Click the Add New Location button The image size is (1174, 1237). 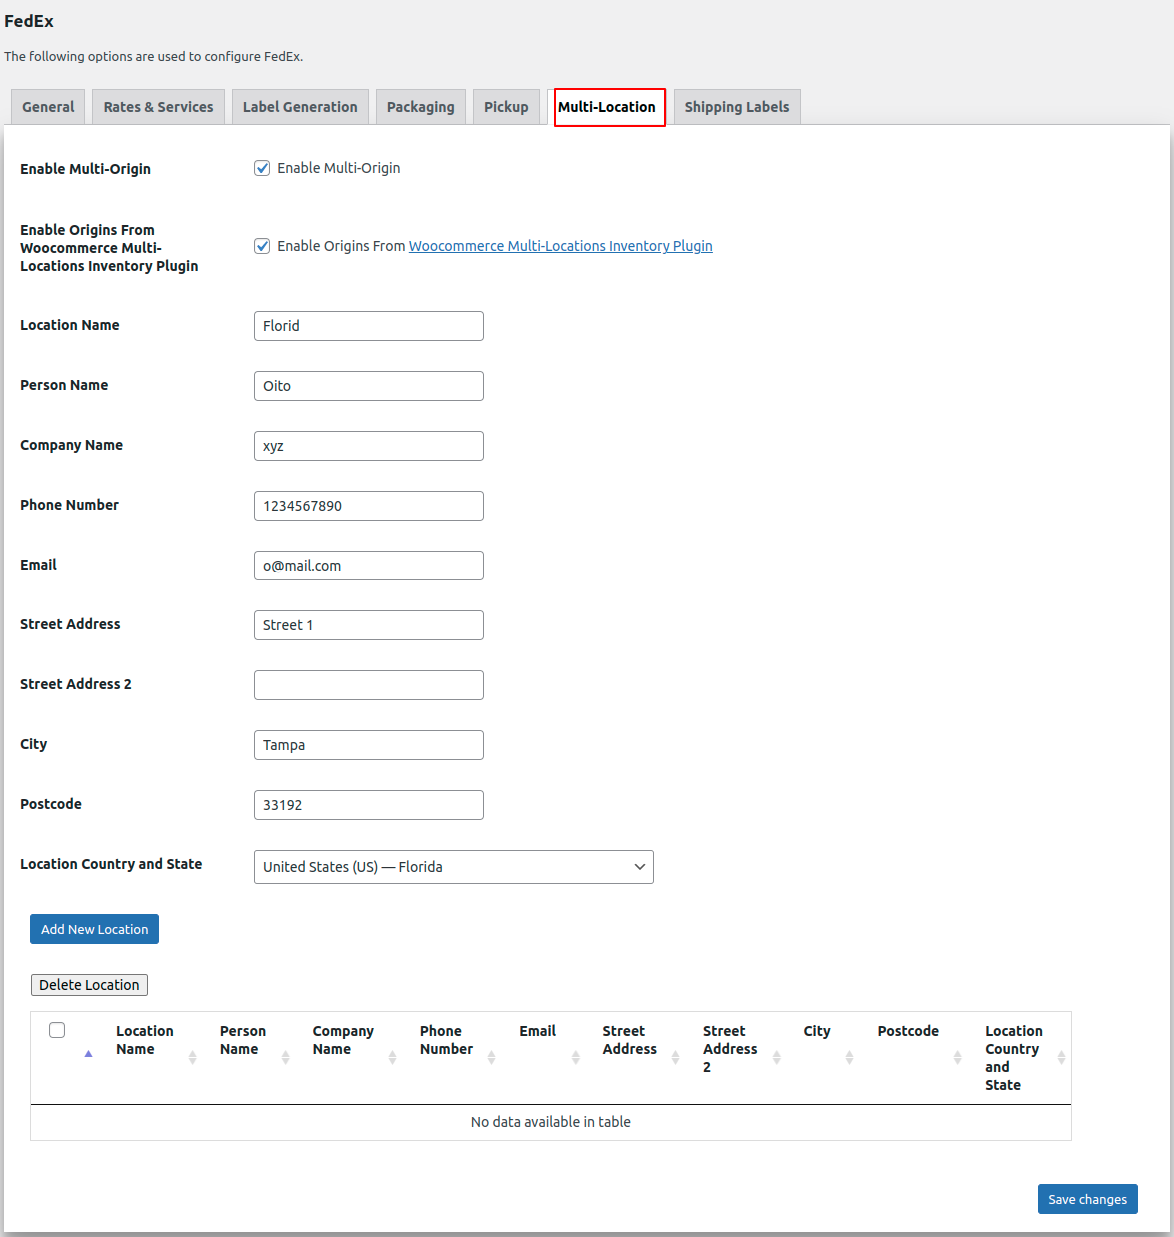(x=94, y=929)
